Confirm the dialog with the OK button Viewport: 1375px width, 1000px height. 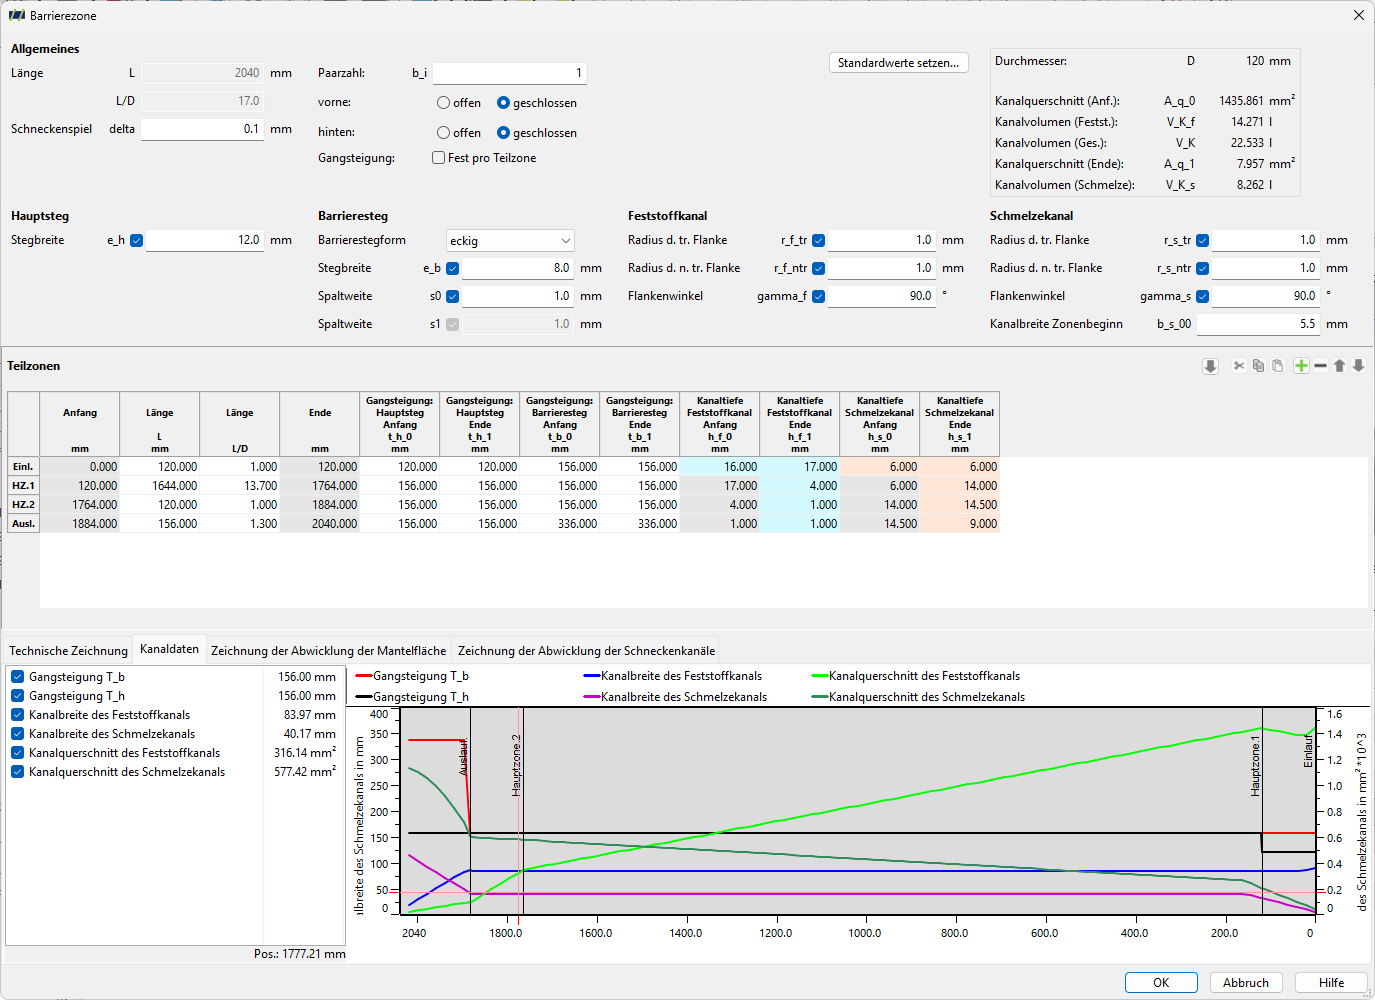(1161, 983)
